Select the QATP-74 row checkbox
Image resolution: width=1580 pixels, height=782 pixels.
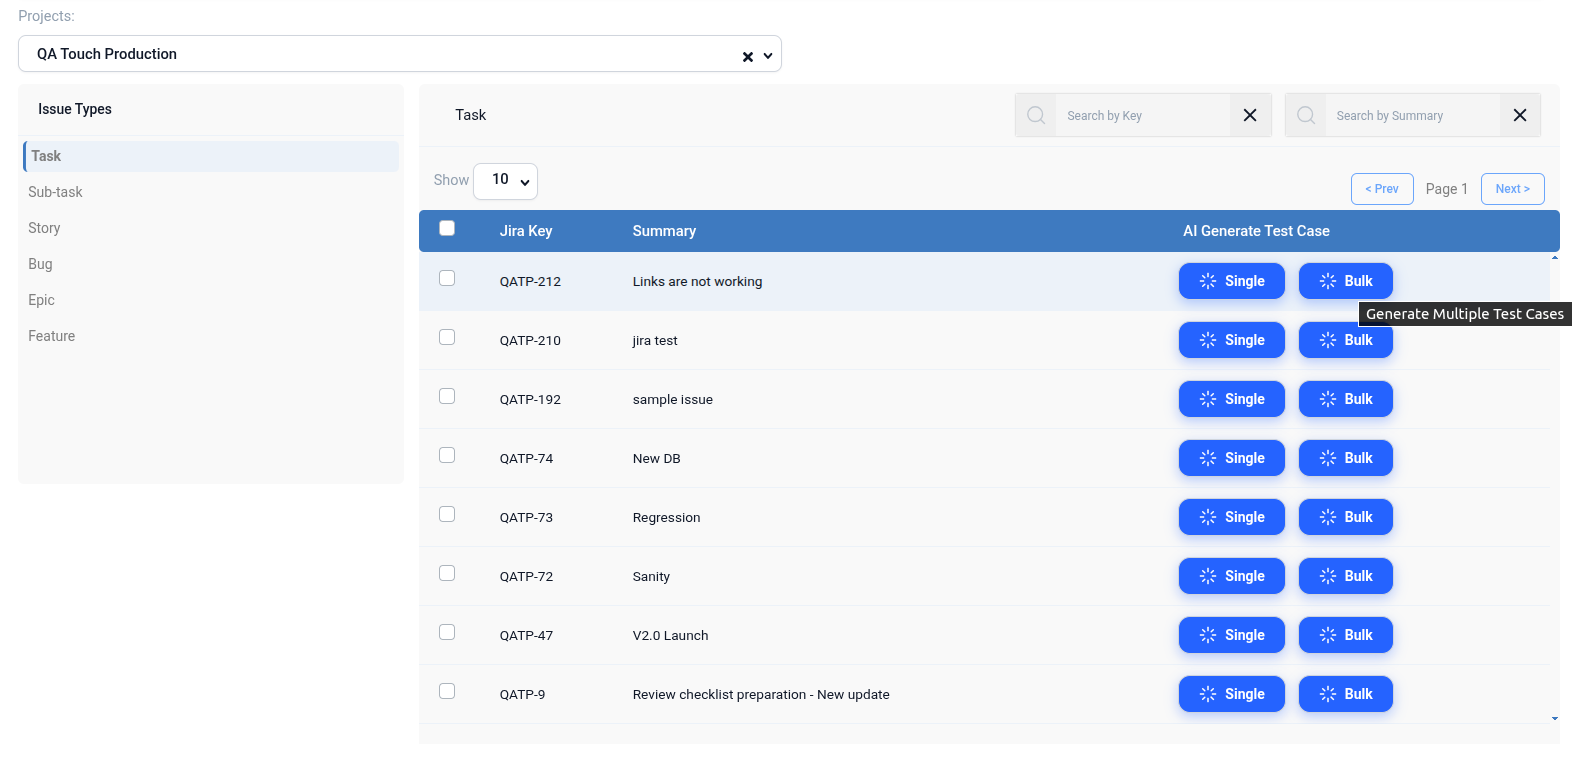point(447,456)
